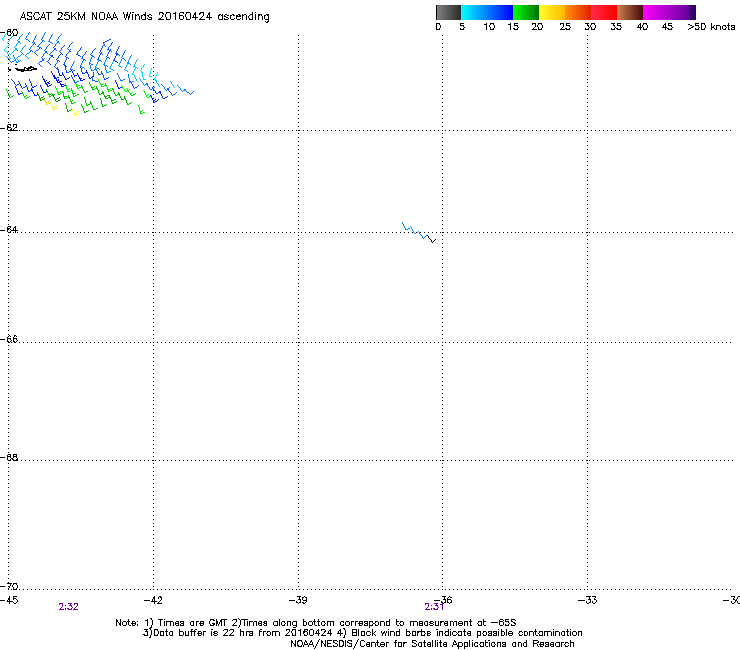
Task: Click the 'Times are GMT' note line
Action: [316, 623]
